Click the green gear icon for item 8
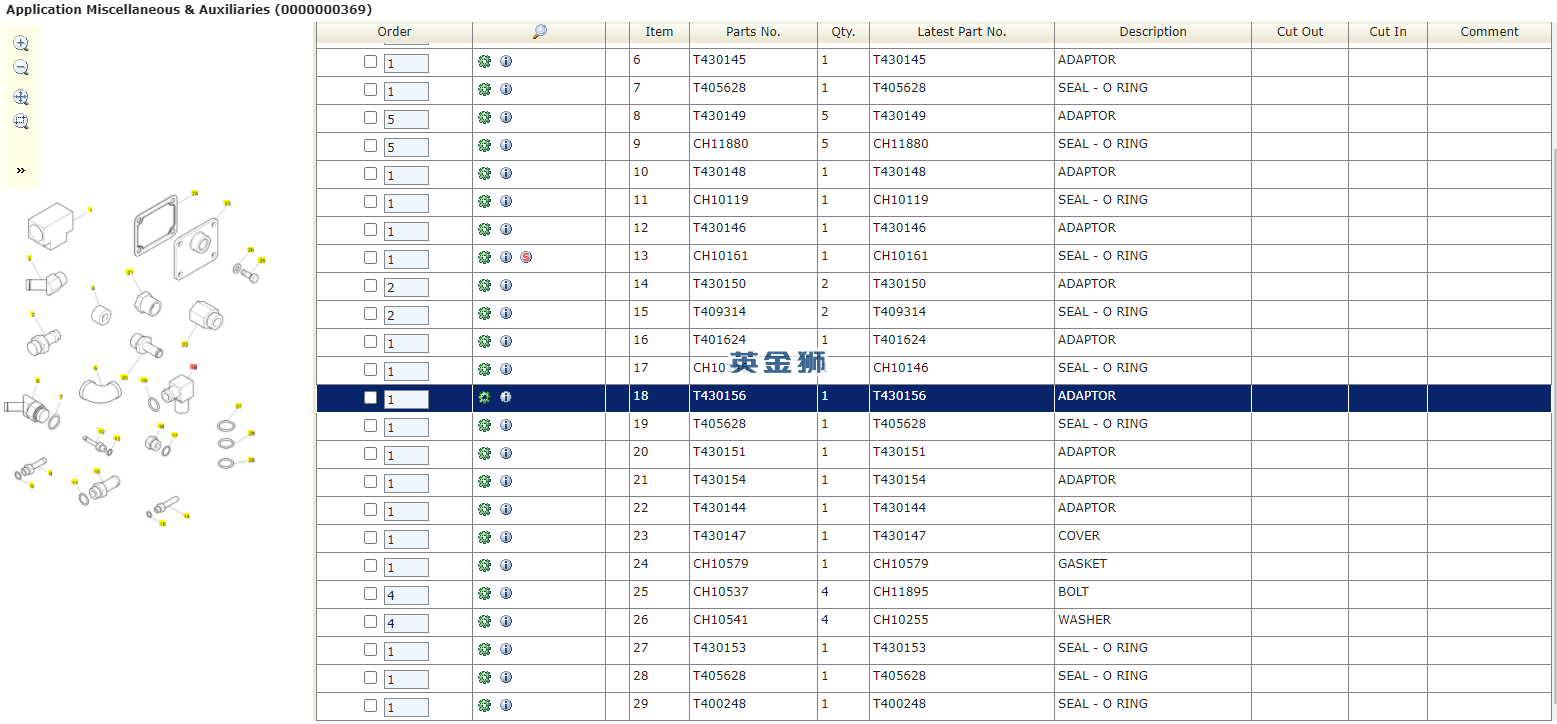The height and width of the screenshot is (724, 1557). click(x=484, y=117)
